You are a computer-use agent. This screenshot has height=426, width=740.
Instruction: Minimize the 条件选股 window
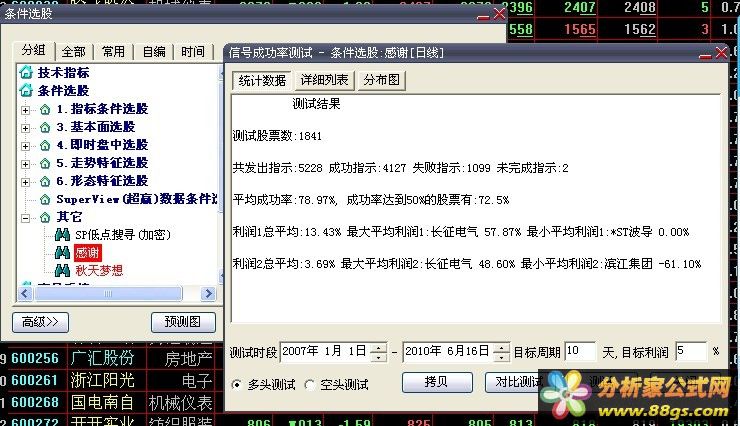pyautogui.click(x=483, y=17)
